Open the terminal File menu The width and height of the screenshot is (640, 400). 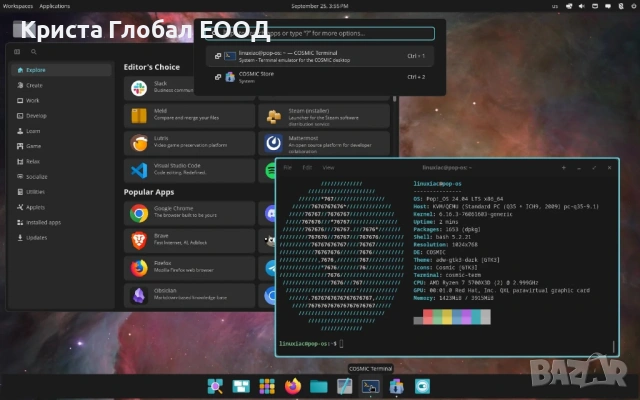pos(288,167)
